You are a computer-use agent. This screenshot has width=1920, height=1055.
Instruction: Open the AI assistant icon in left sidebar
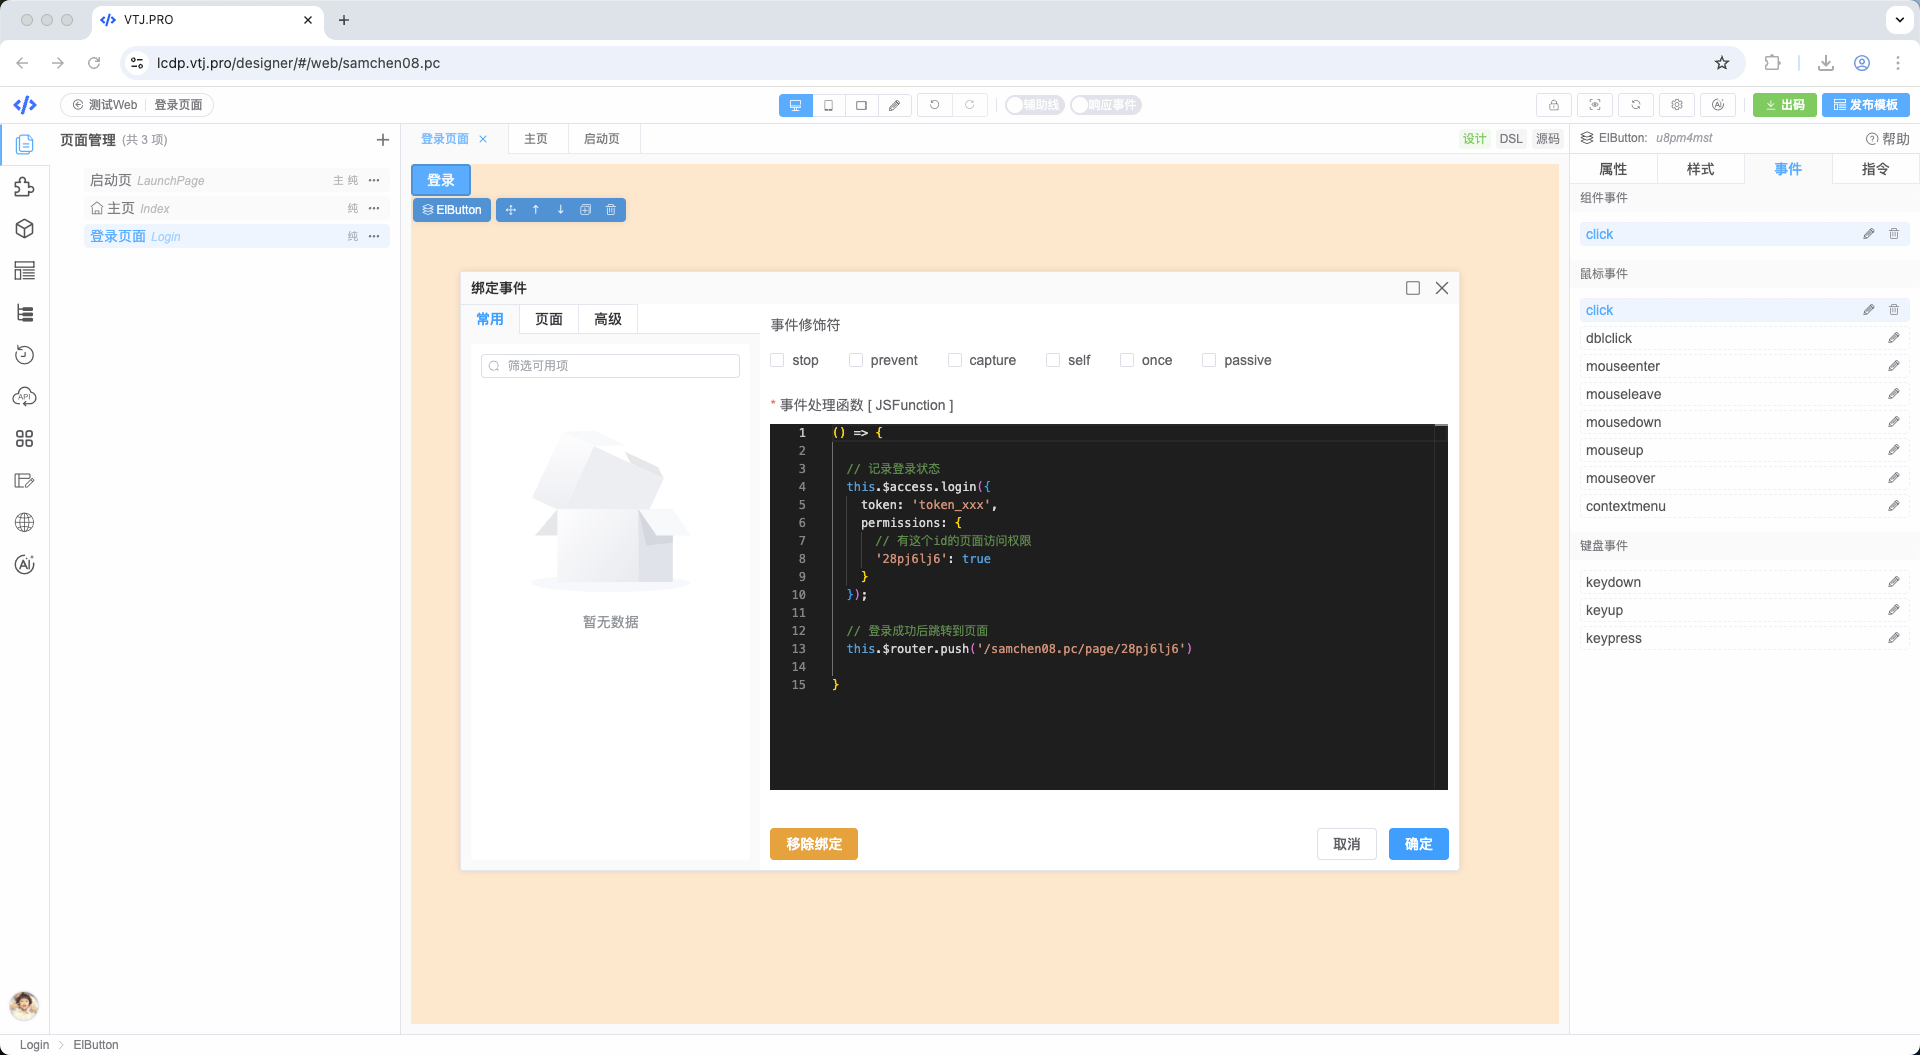(x=25, y=565)
